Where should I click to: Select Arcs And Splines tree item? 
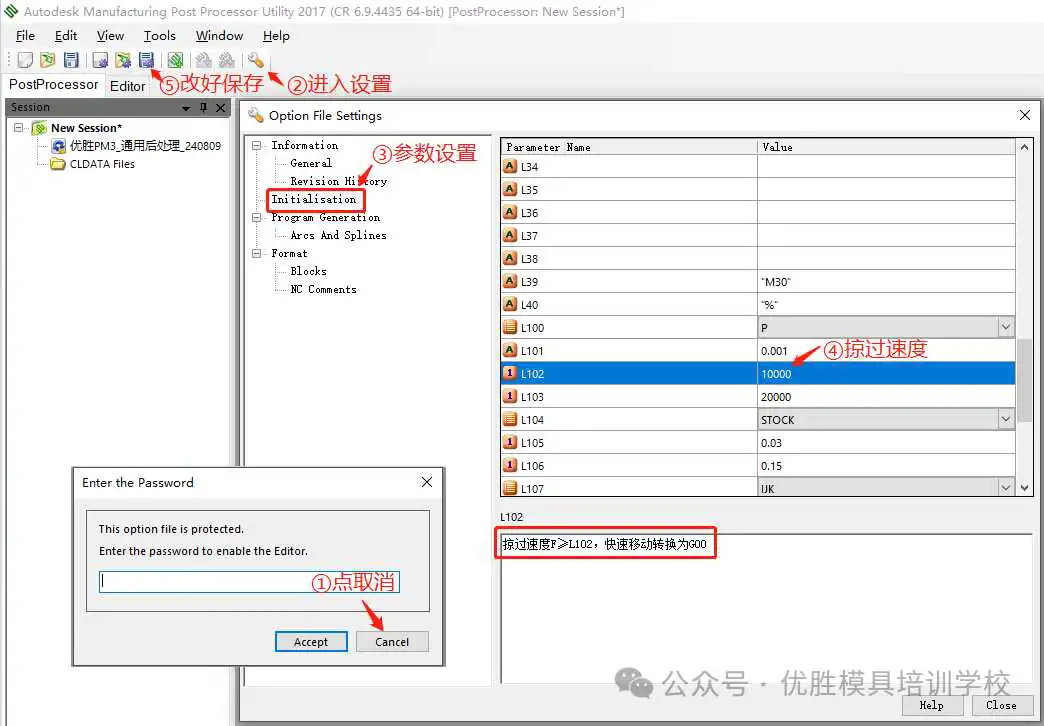(x=338, y=235)
